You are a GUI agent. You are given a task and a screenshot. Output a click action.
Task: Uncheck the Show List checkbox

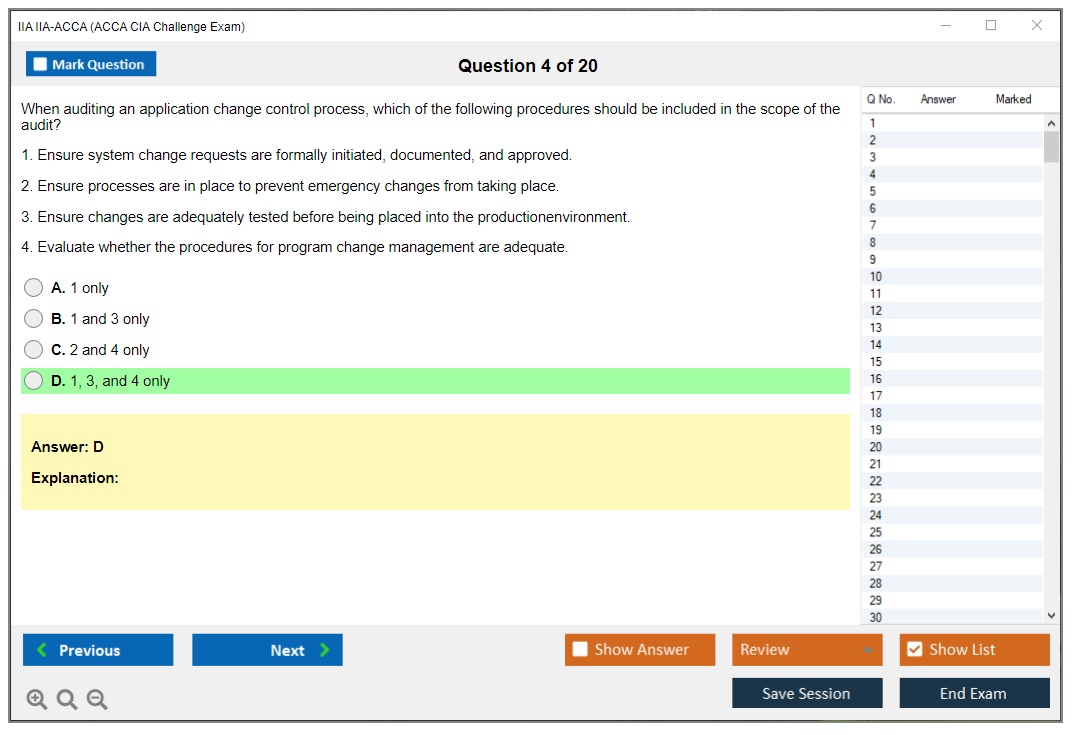coord(914,650)
